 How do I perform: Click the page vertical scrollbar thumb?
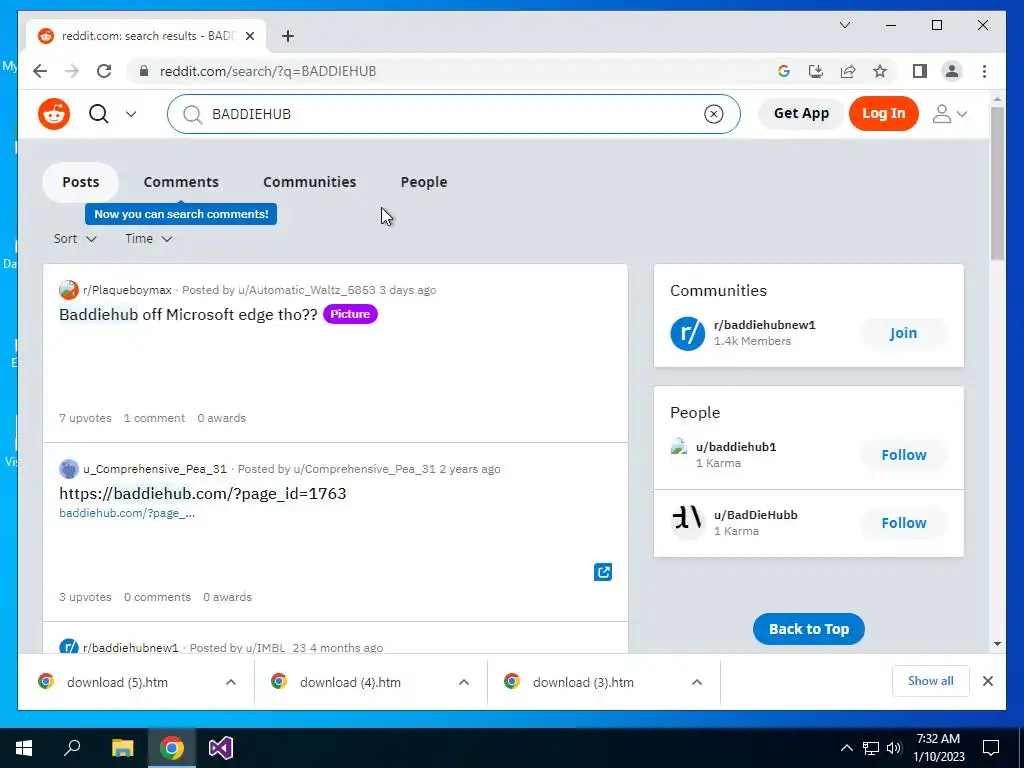[997, 184]
